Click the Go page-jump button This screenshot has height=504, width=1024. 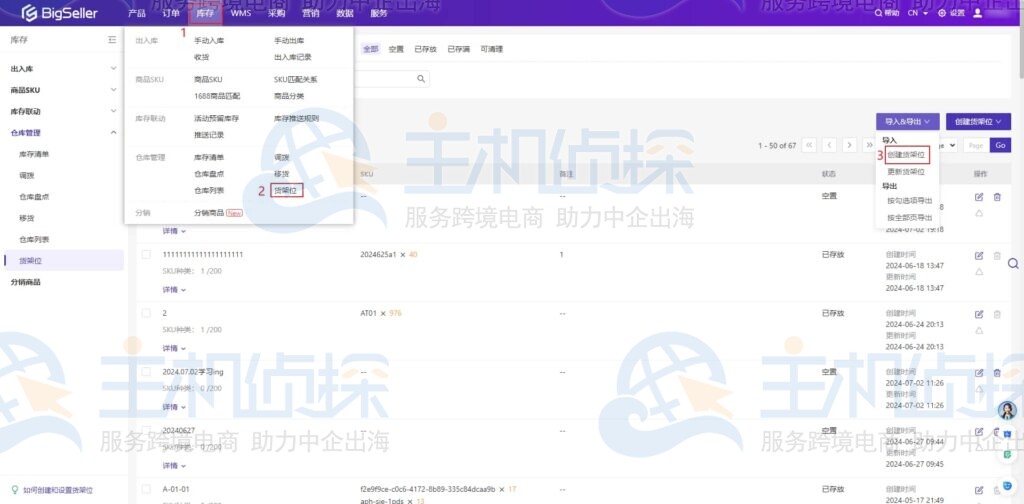pos(1000,145)
